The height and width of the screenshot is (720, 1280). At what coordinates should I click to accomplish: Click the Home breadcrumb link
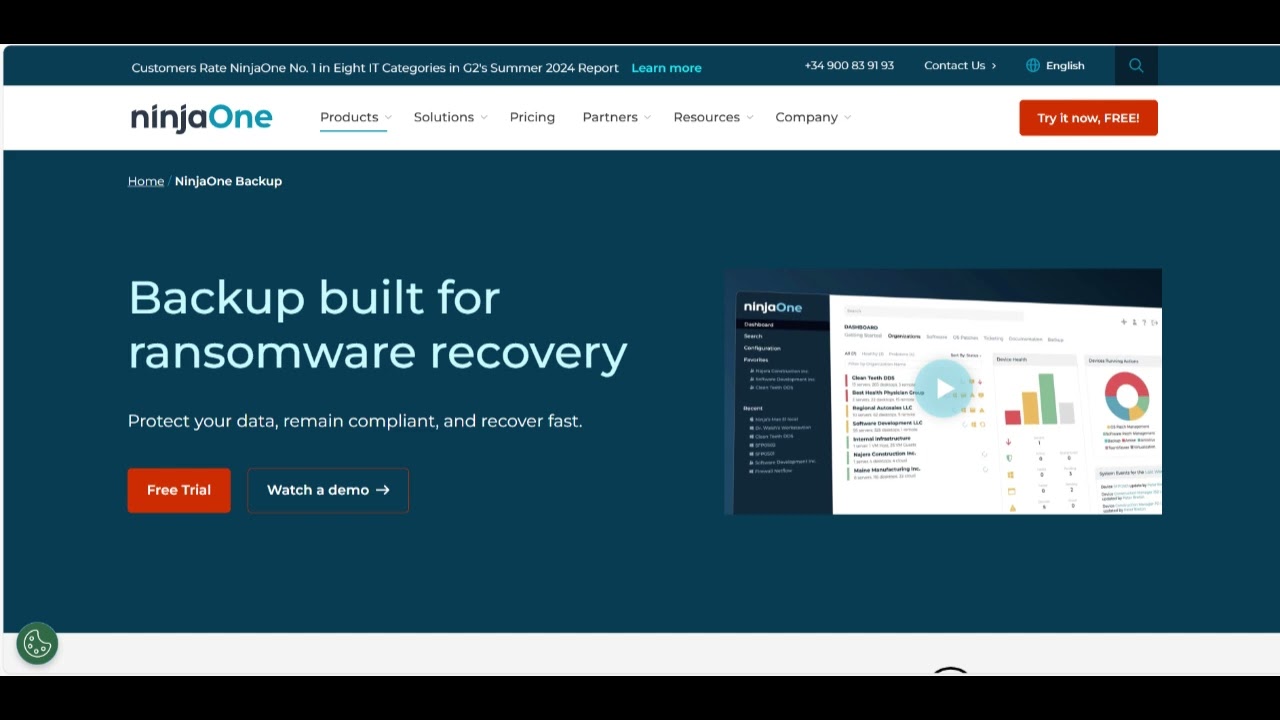[146, 181]
